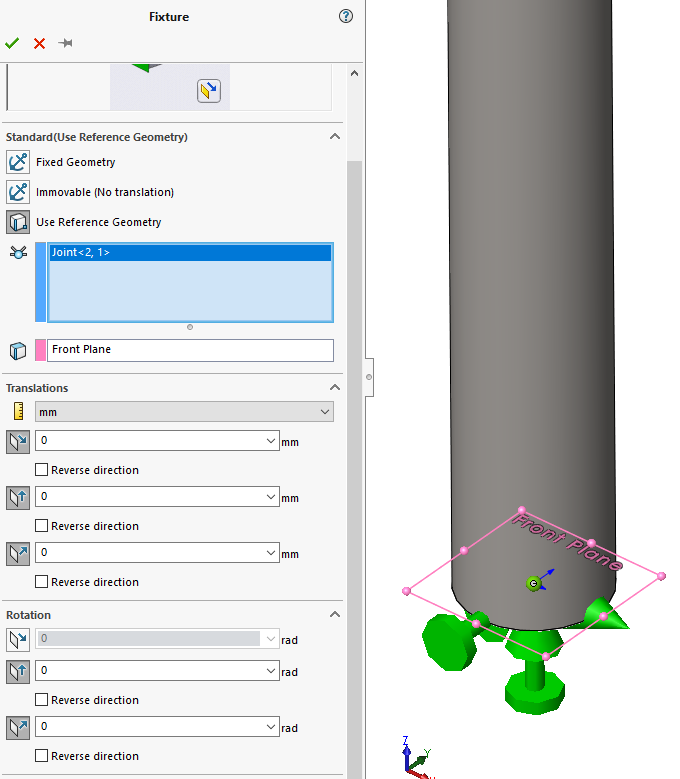This screenshot has height=779, width=680.
Task: Toggle first rotation direction (unpressed) button
Action: (x=18, y=640)
